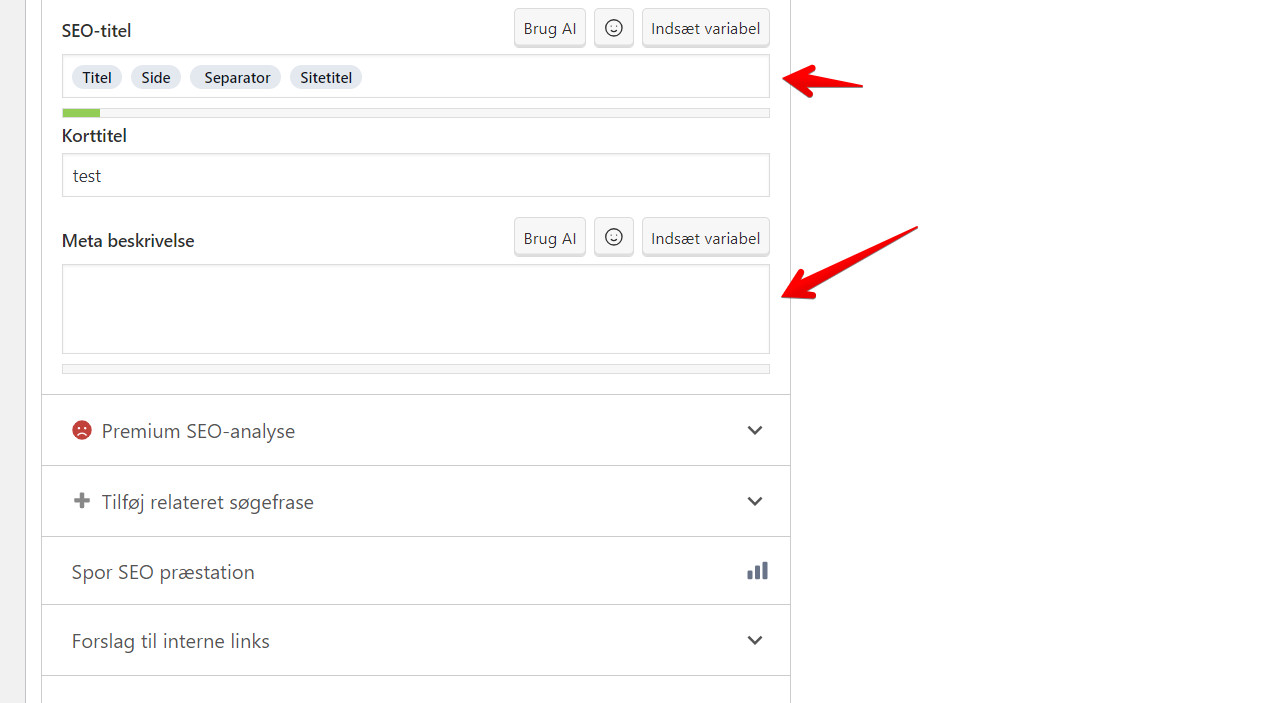Focus the Meta beskrivelse text area

[x=415, y=309]
